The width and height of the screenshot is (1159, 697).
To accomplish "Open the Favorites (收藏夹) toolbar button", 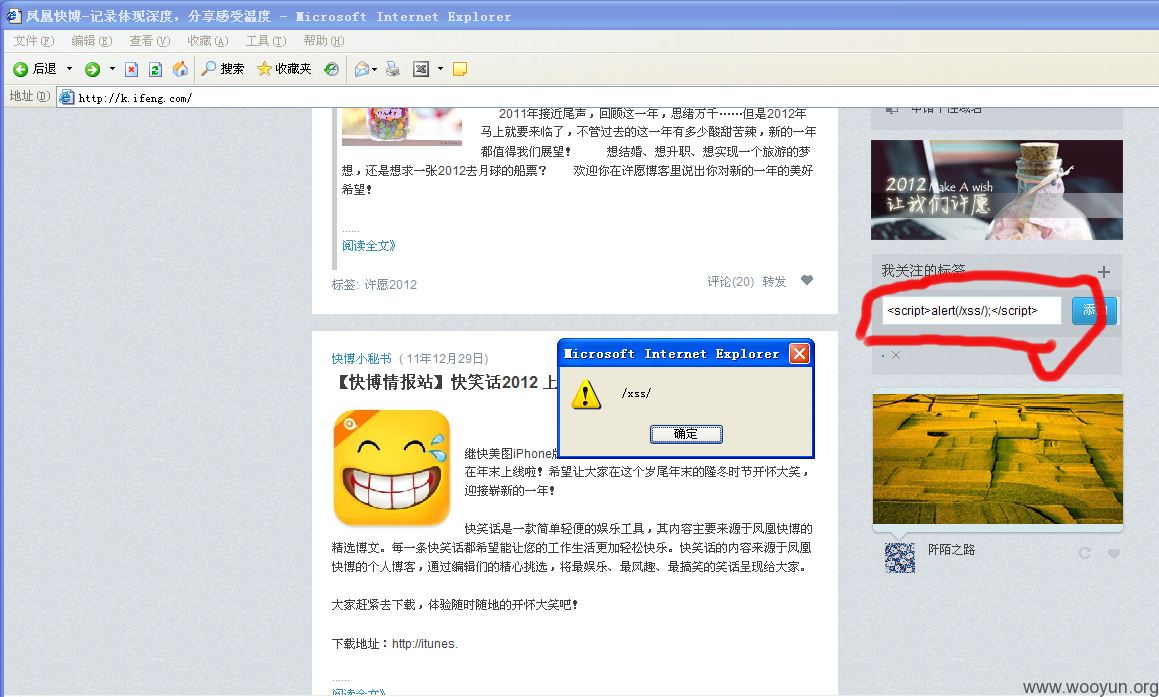I will click(284, 69).
